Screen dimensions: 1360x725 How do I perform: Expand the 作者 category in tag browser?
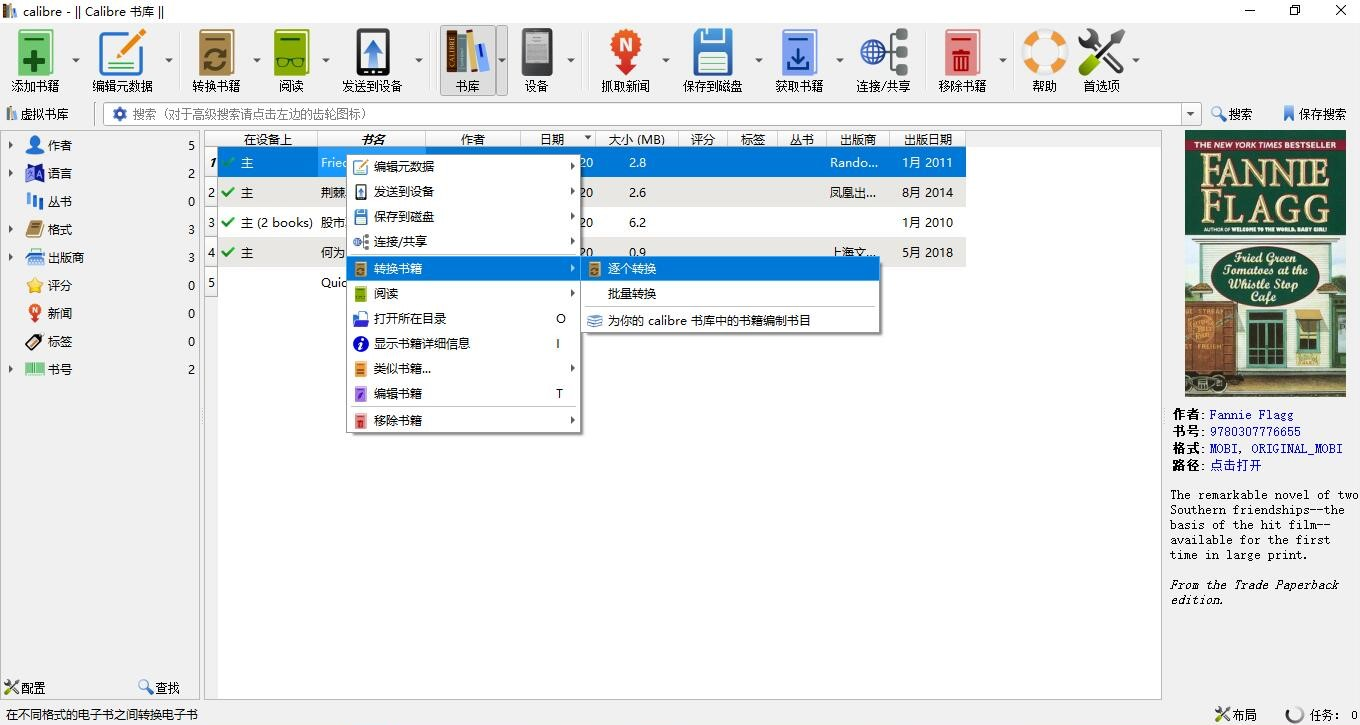click(11, 145)
